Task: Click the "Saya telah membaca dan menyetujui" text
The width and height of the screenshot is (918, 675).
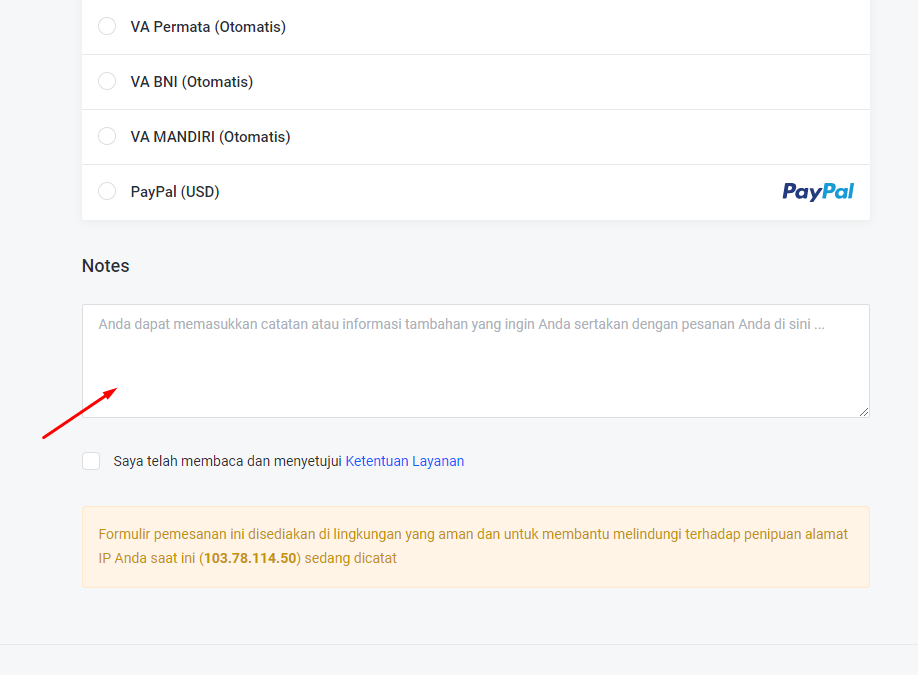Action: (x=228, y=461)
